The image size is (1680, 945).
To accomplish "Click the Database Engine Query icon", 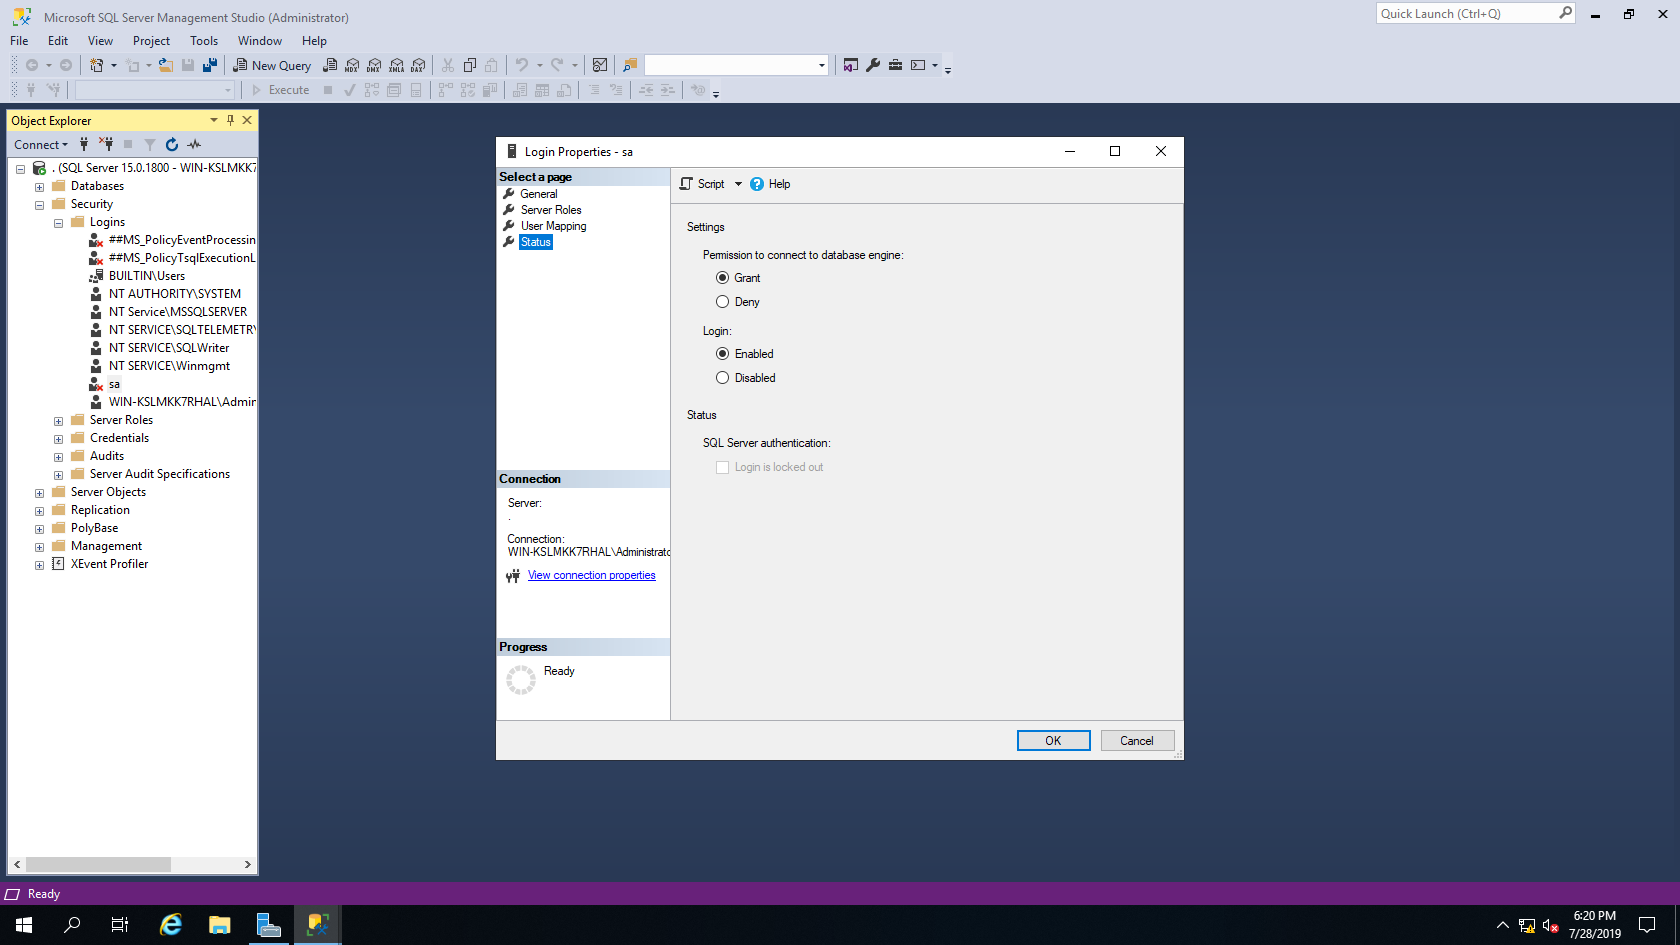I will (x=330, y=65).
